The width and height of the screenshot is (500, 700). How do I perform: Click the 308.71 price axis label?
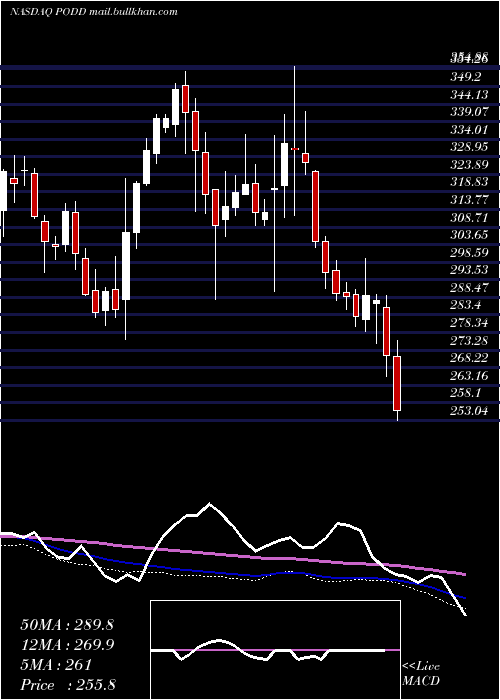469,218
